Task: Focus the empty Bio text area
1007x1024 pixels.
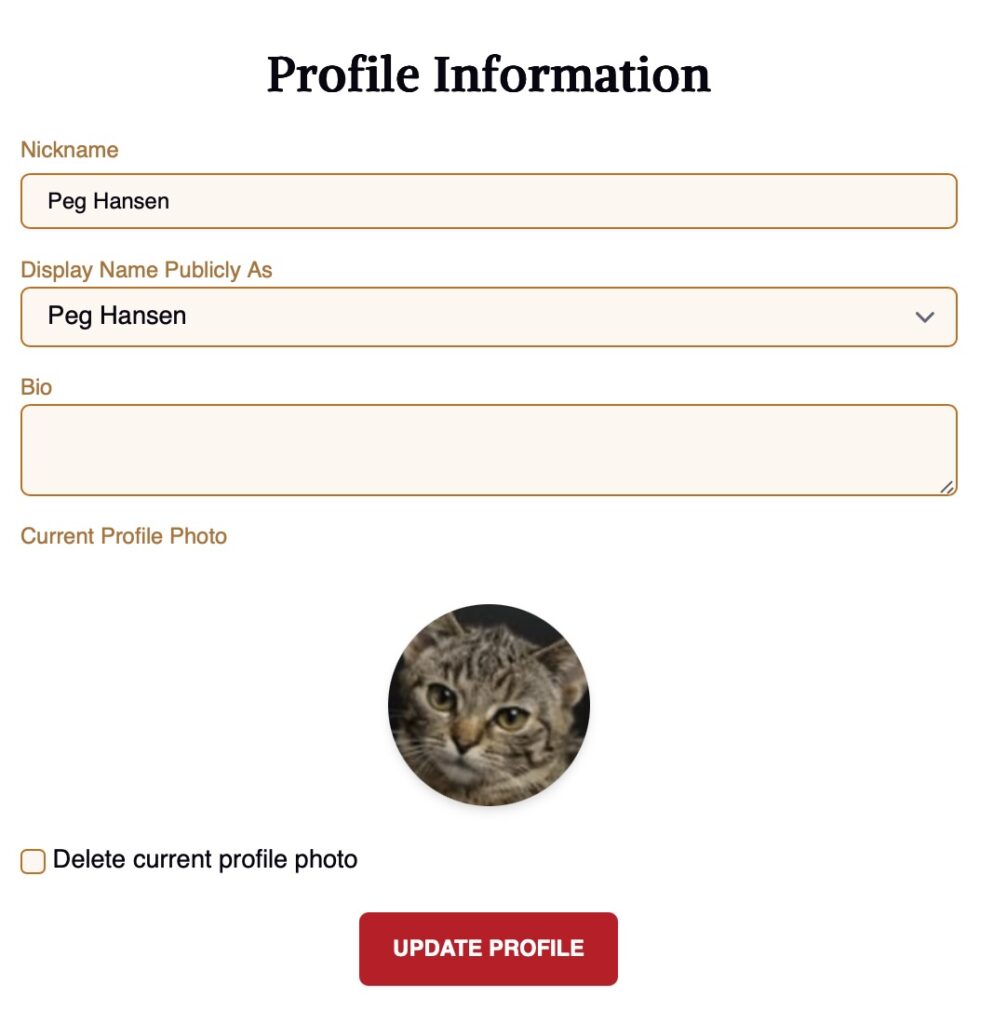Action: (488, 449)
